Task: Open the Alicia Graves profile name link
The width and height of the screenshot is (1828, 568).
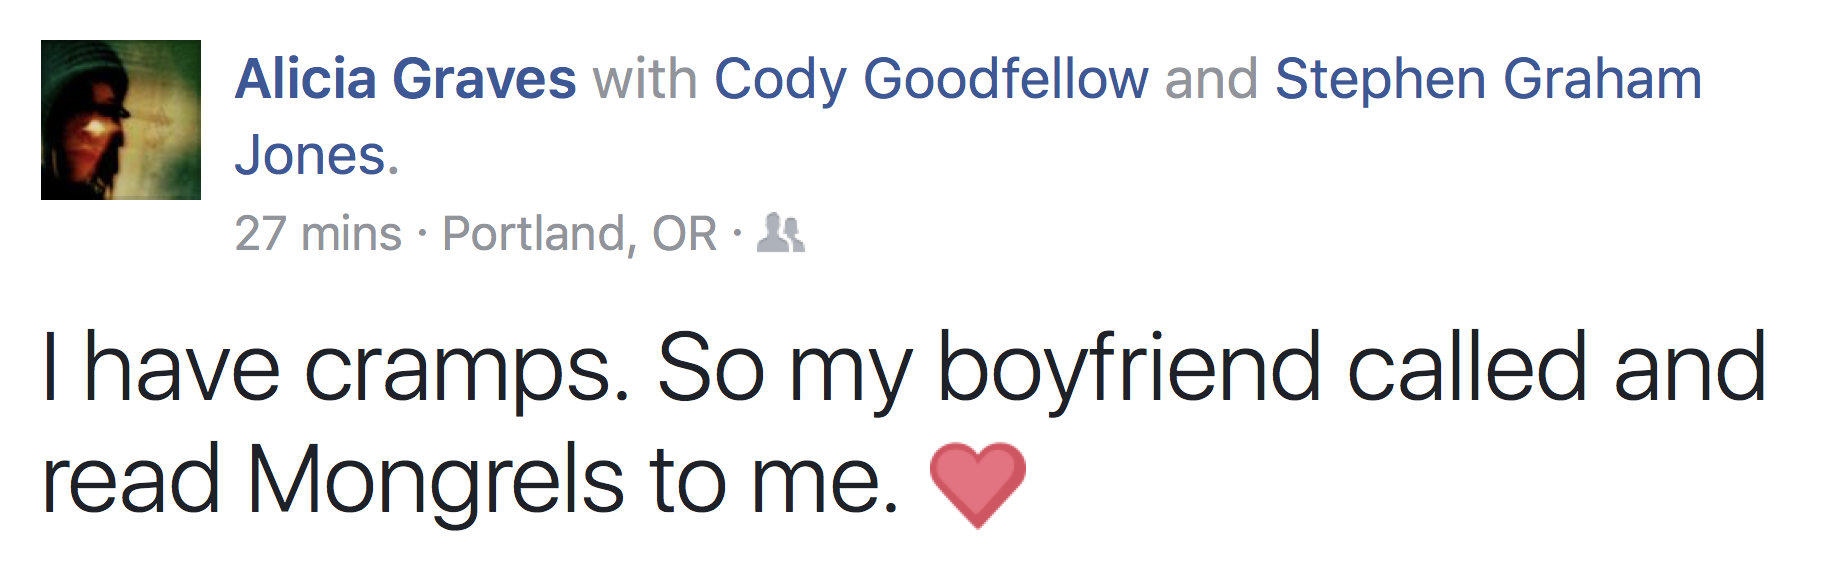Action: [x=405, y=79]
